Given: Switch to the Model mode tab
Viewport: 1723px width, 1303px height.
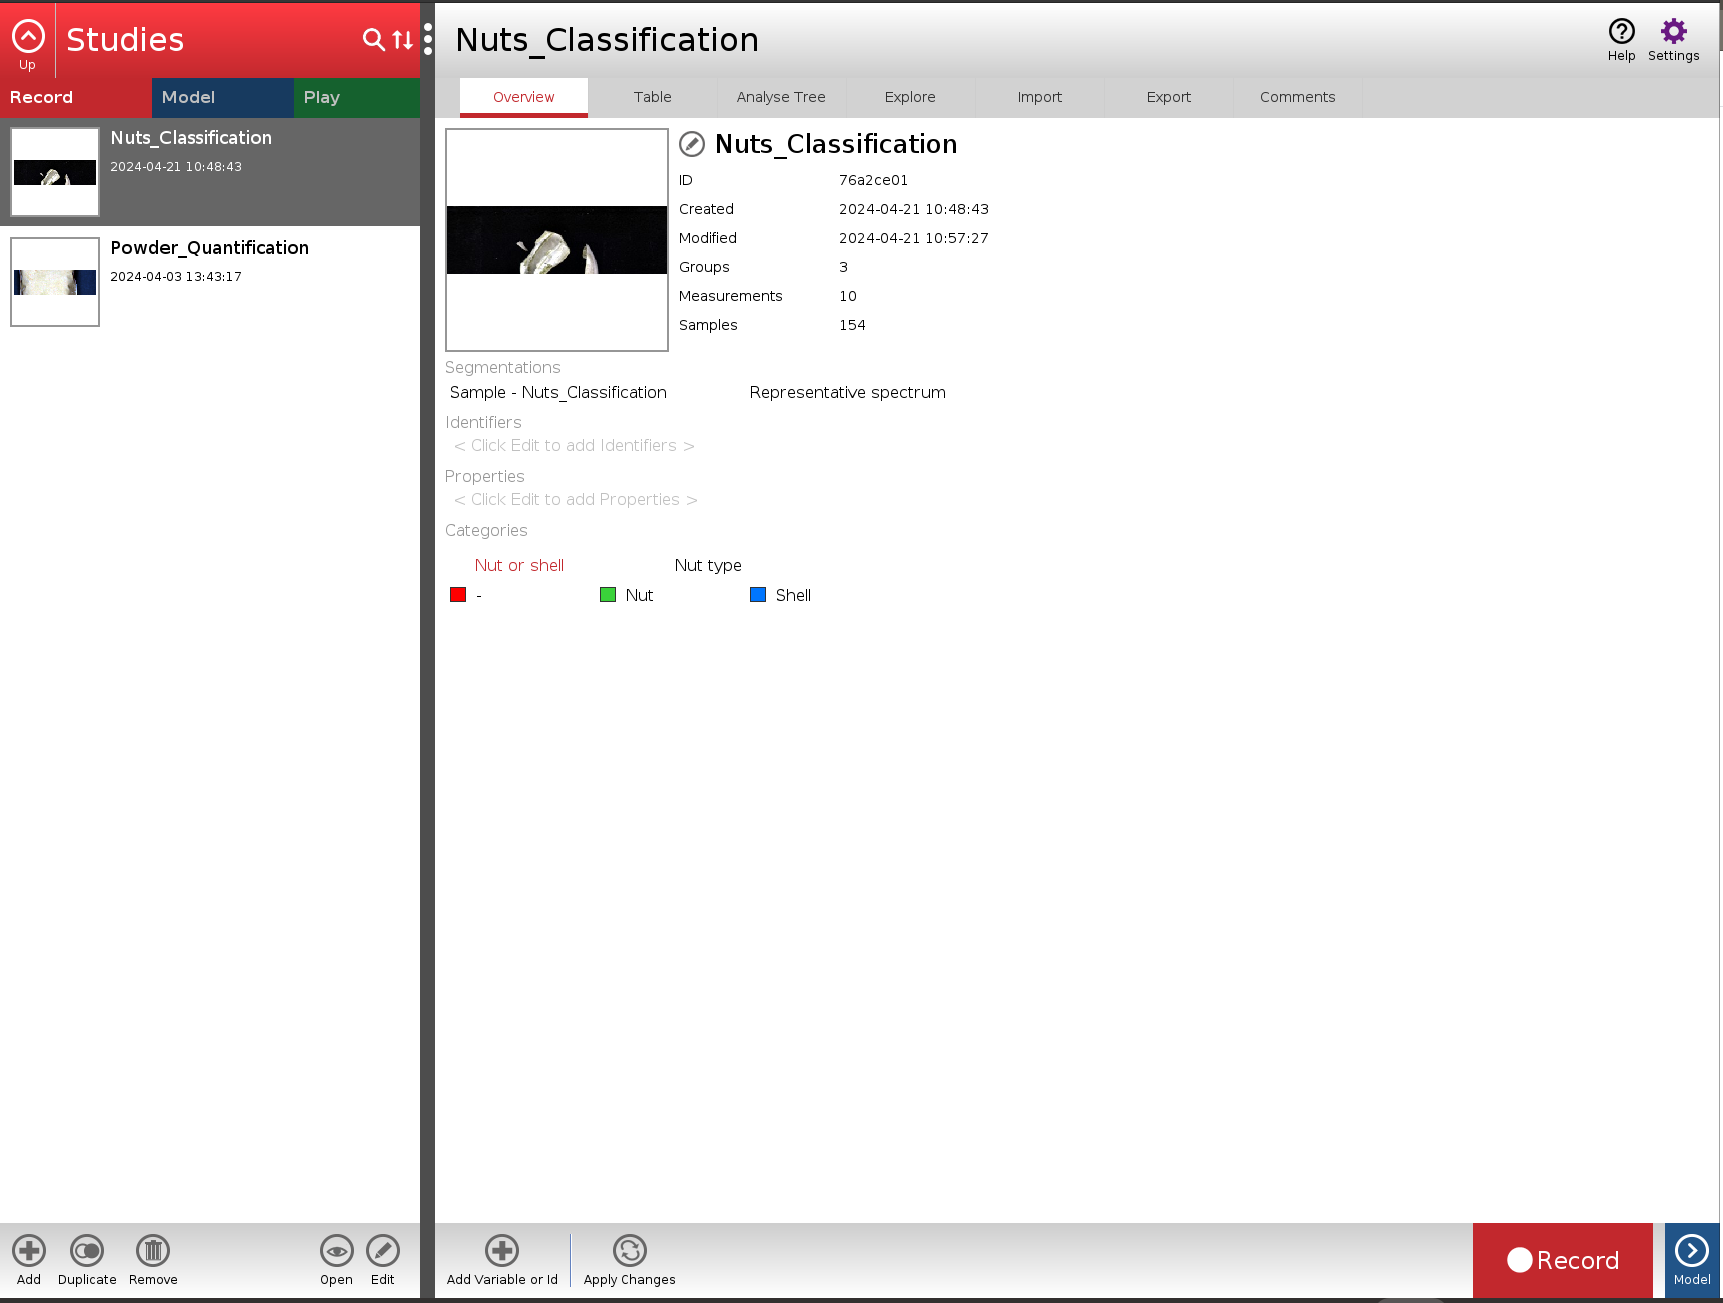Looking at the screenshot, I should [x=222, y=97].
